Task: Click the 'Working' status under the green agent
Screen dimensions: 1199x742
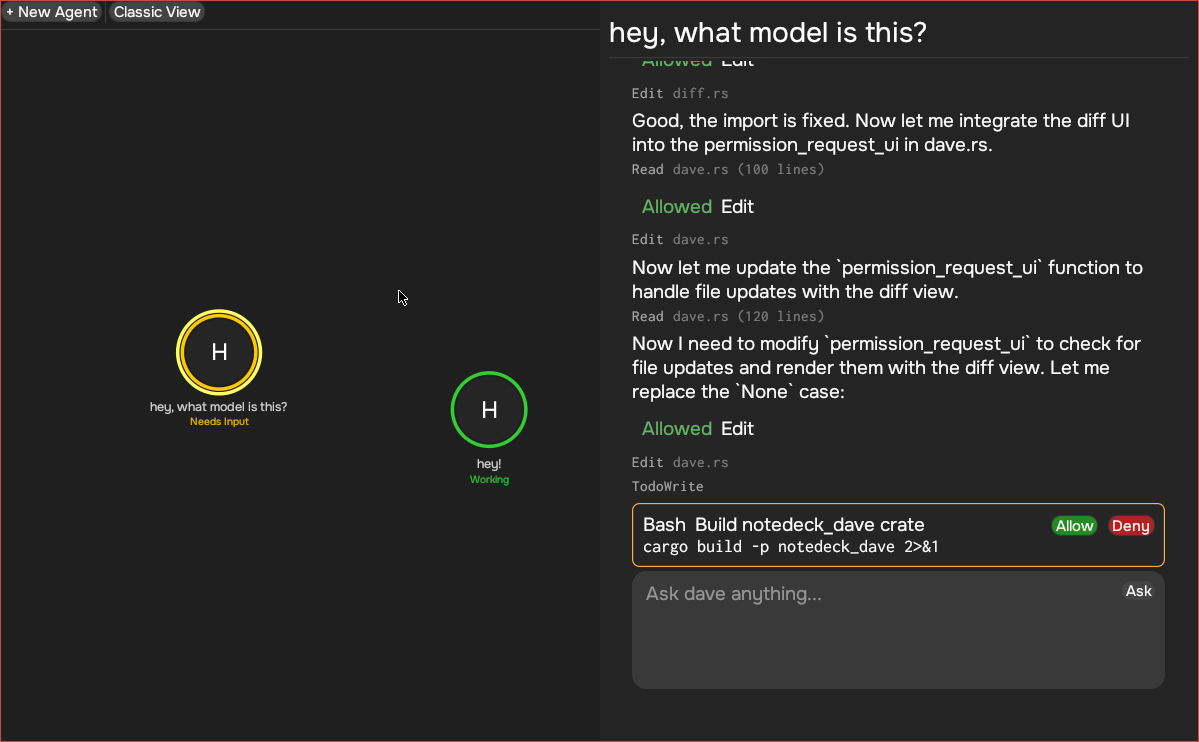Action: click(489, 480)
